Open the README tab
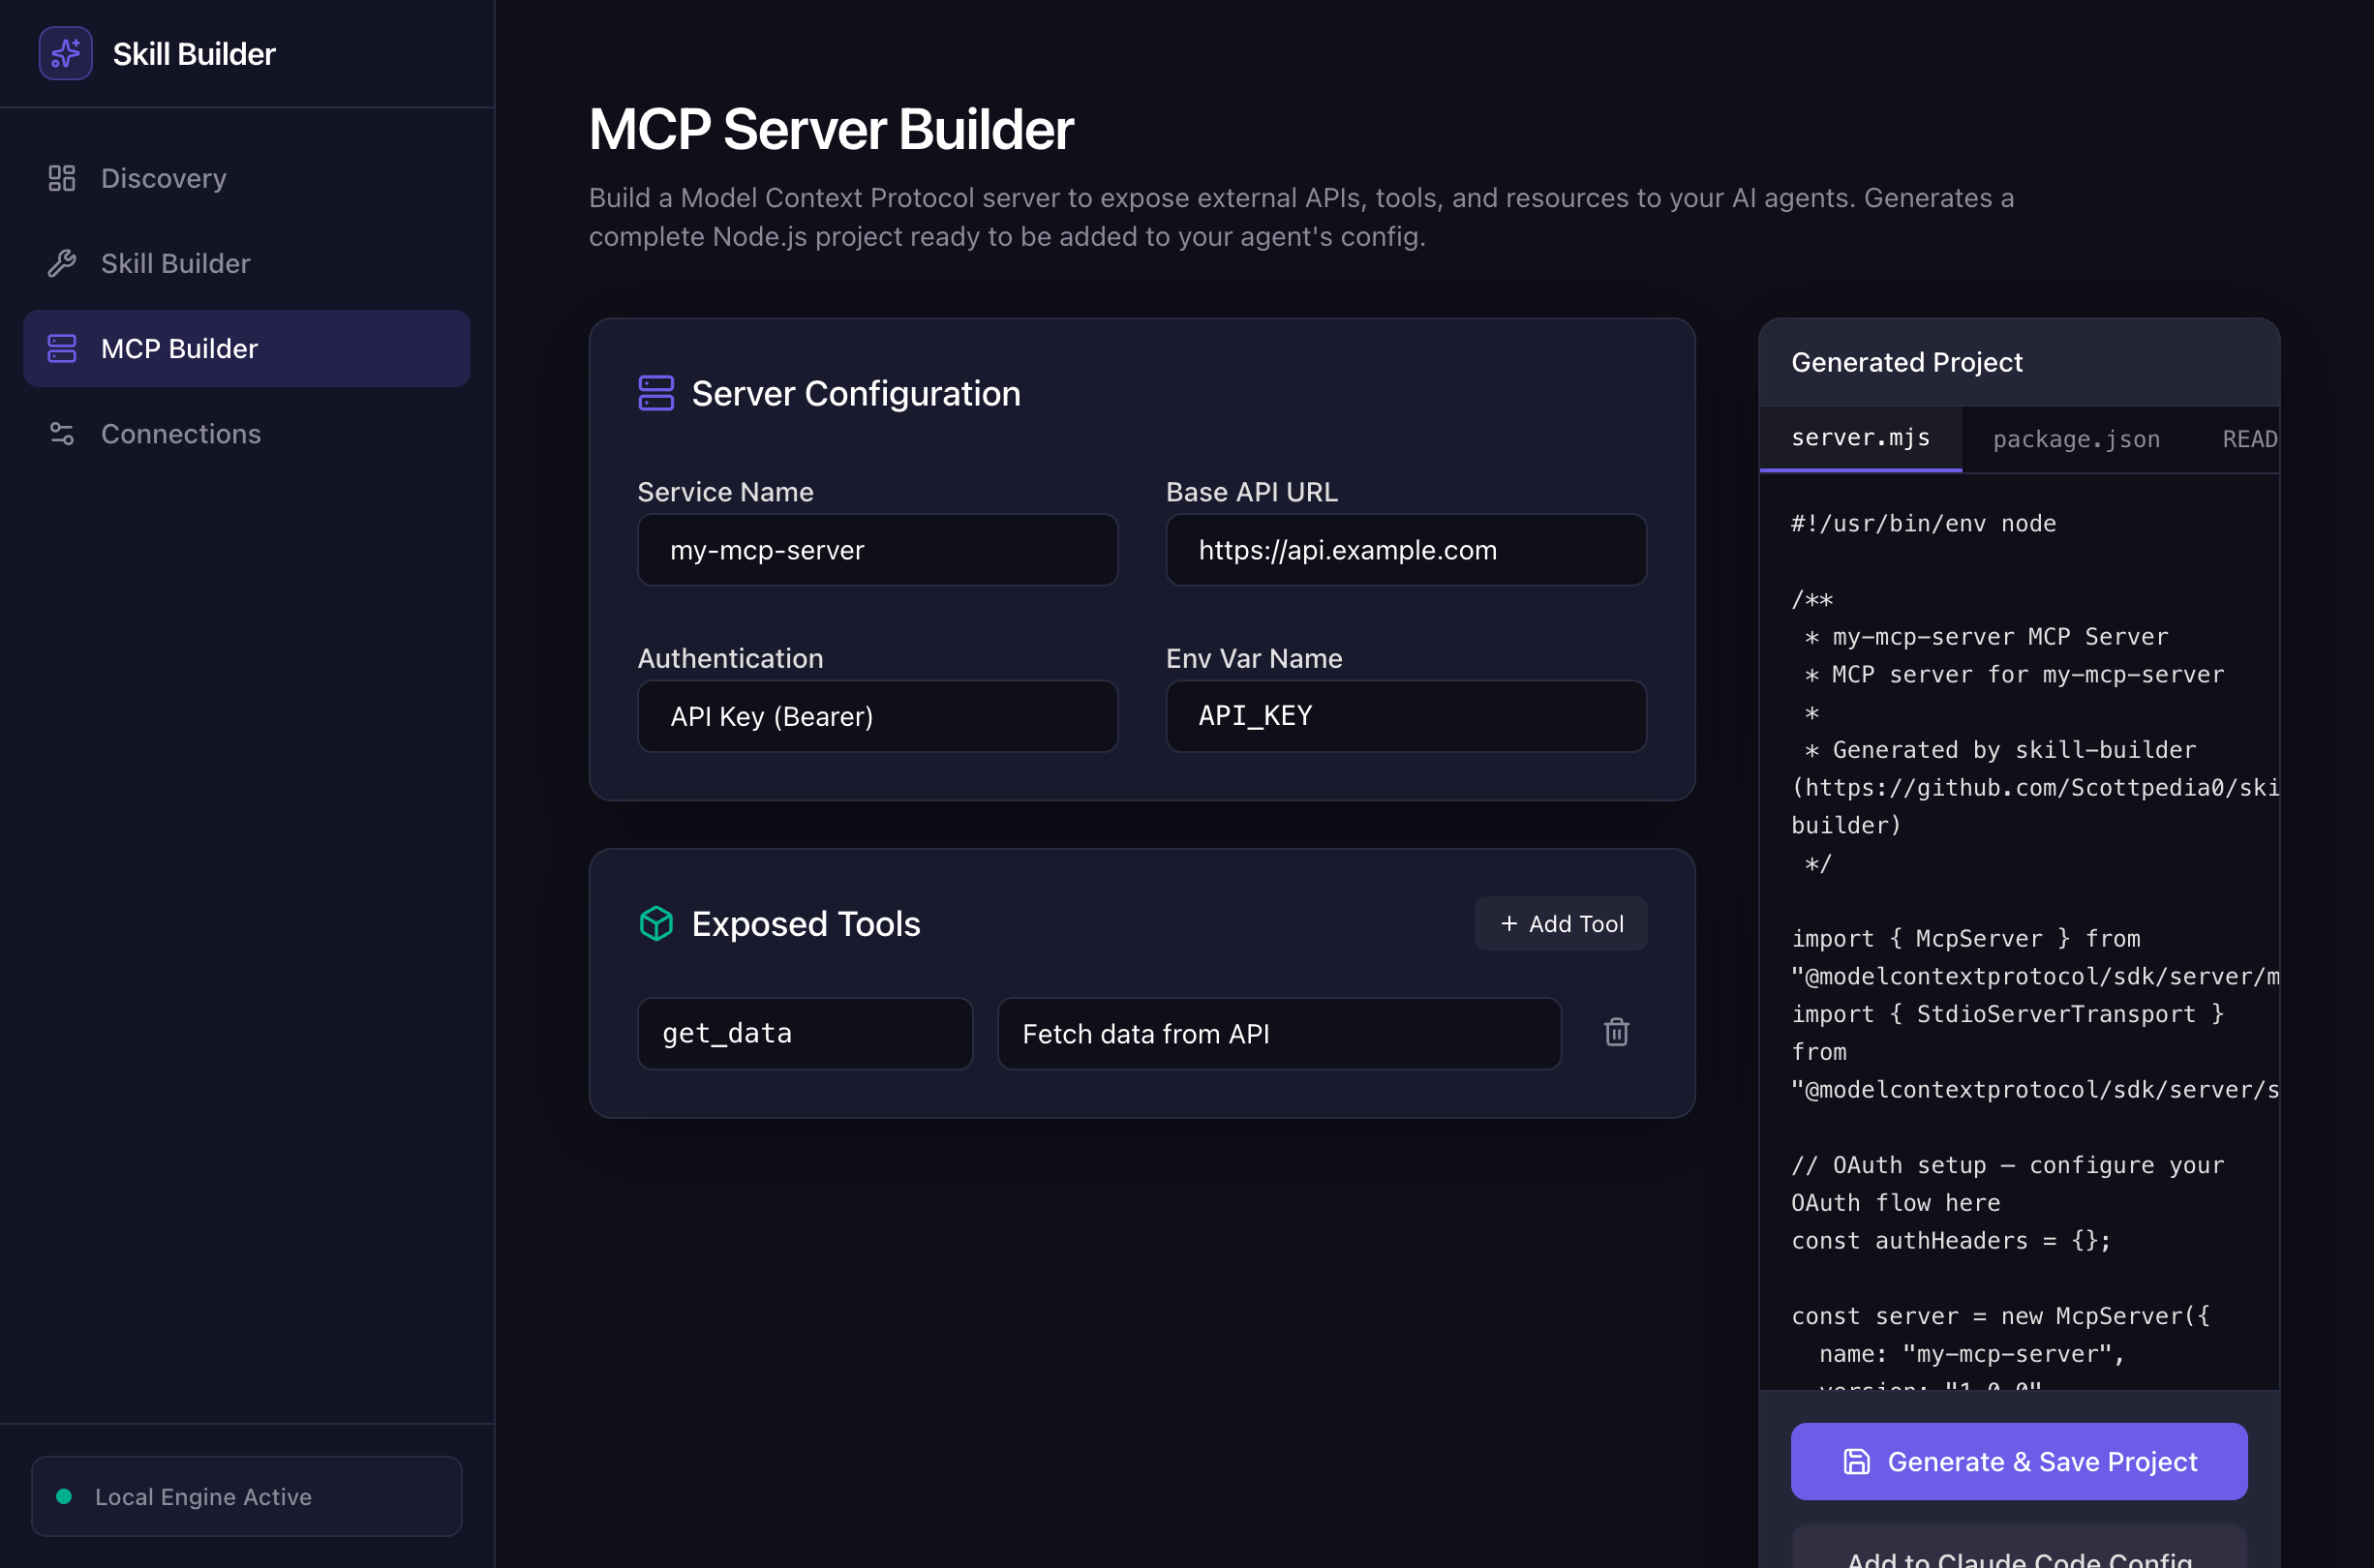The width and height of the screenshot is (2374, 1568). pos(2248,439)
